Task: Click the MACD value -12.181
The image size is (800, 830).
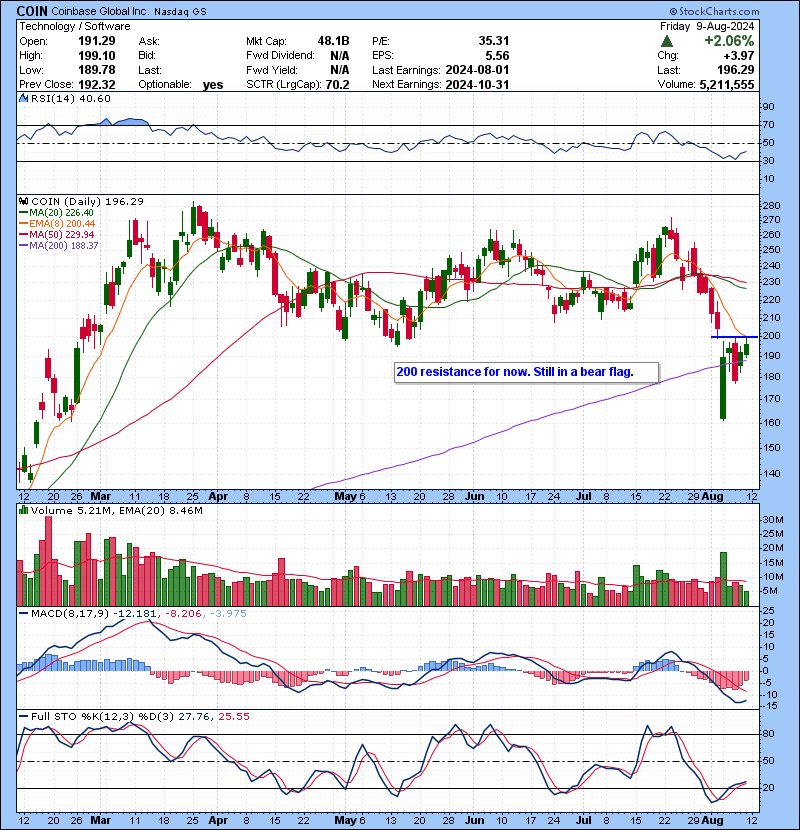Action: click(136, 614)
